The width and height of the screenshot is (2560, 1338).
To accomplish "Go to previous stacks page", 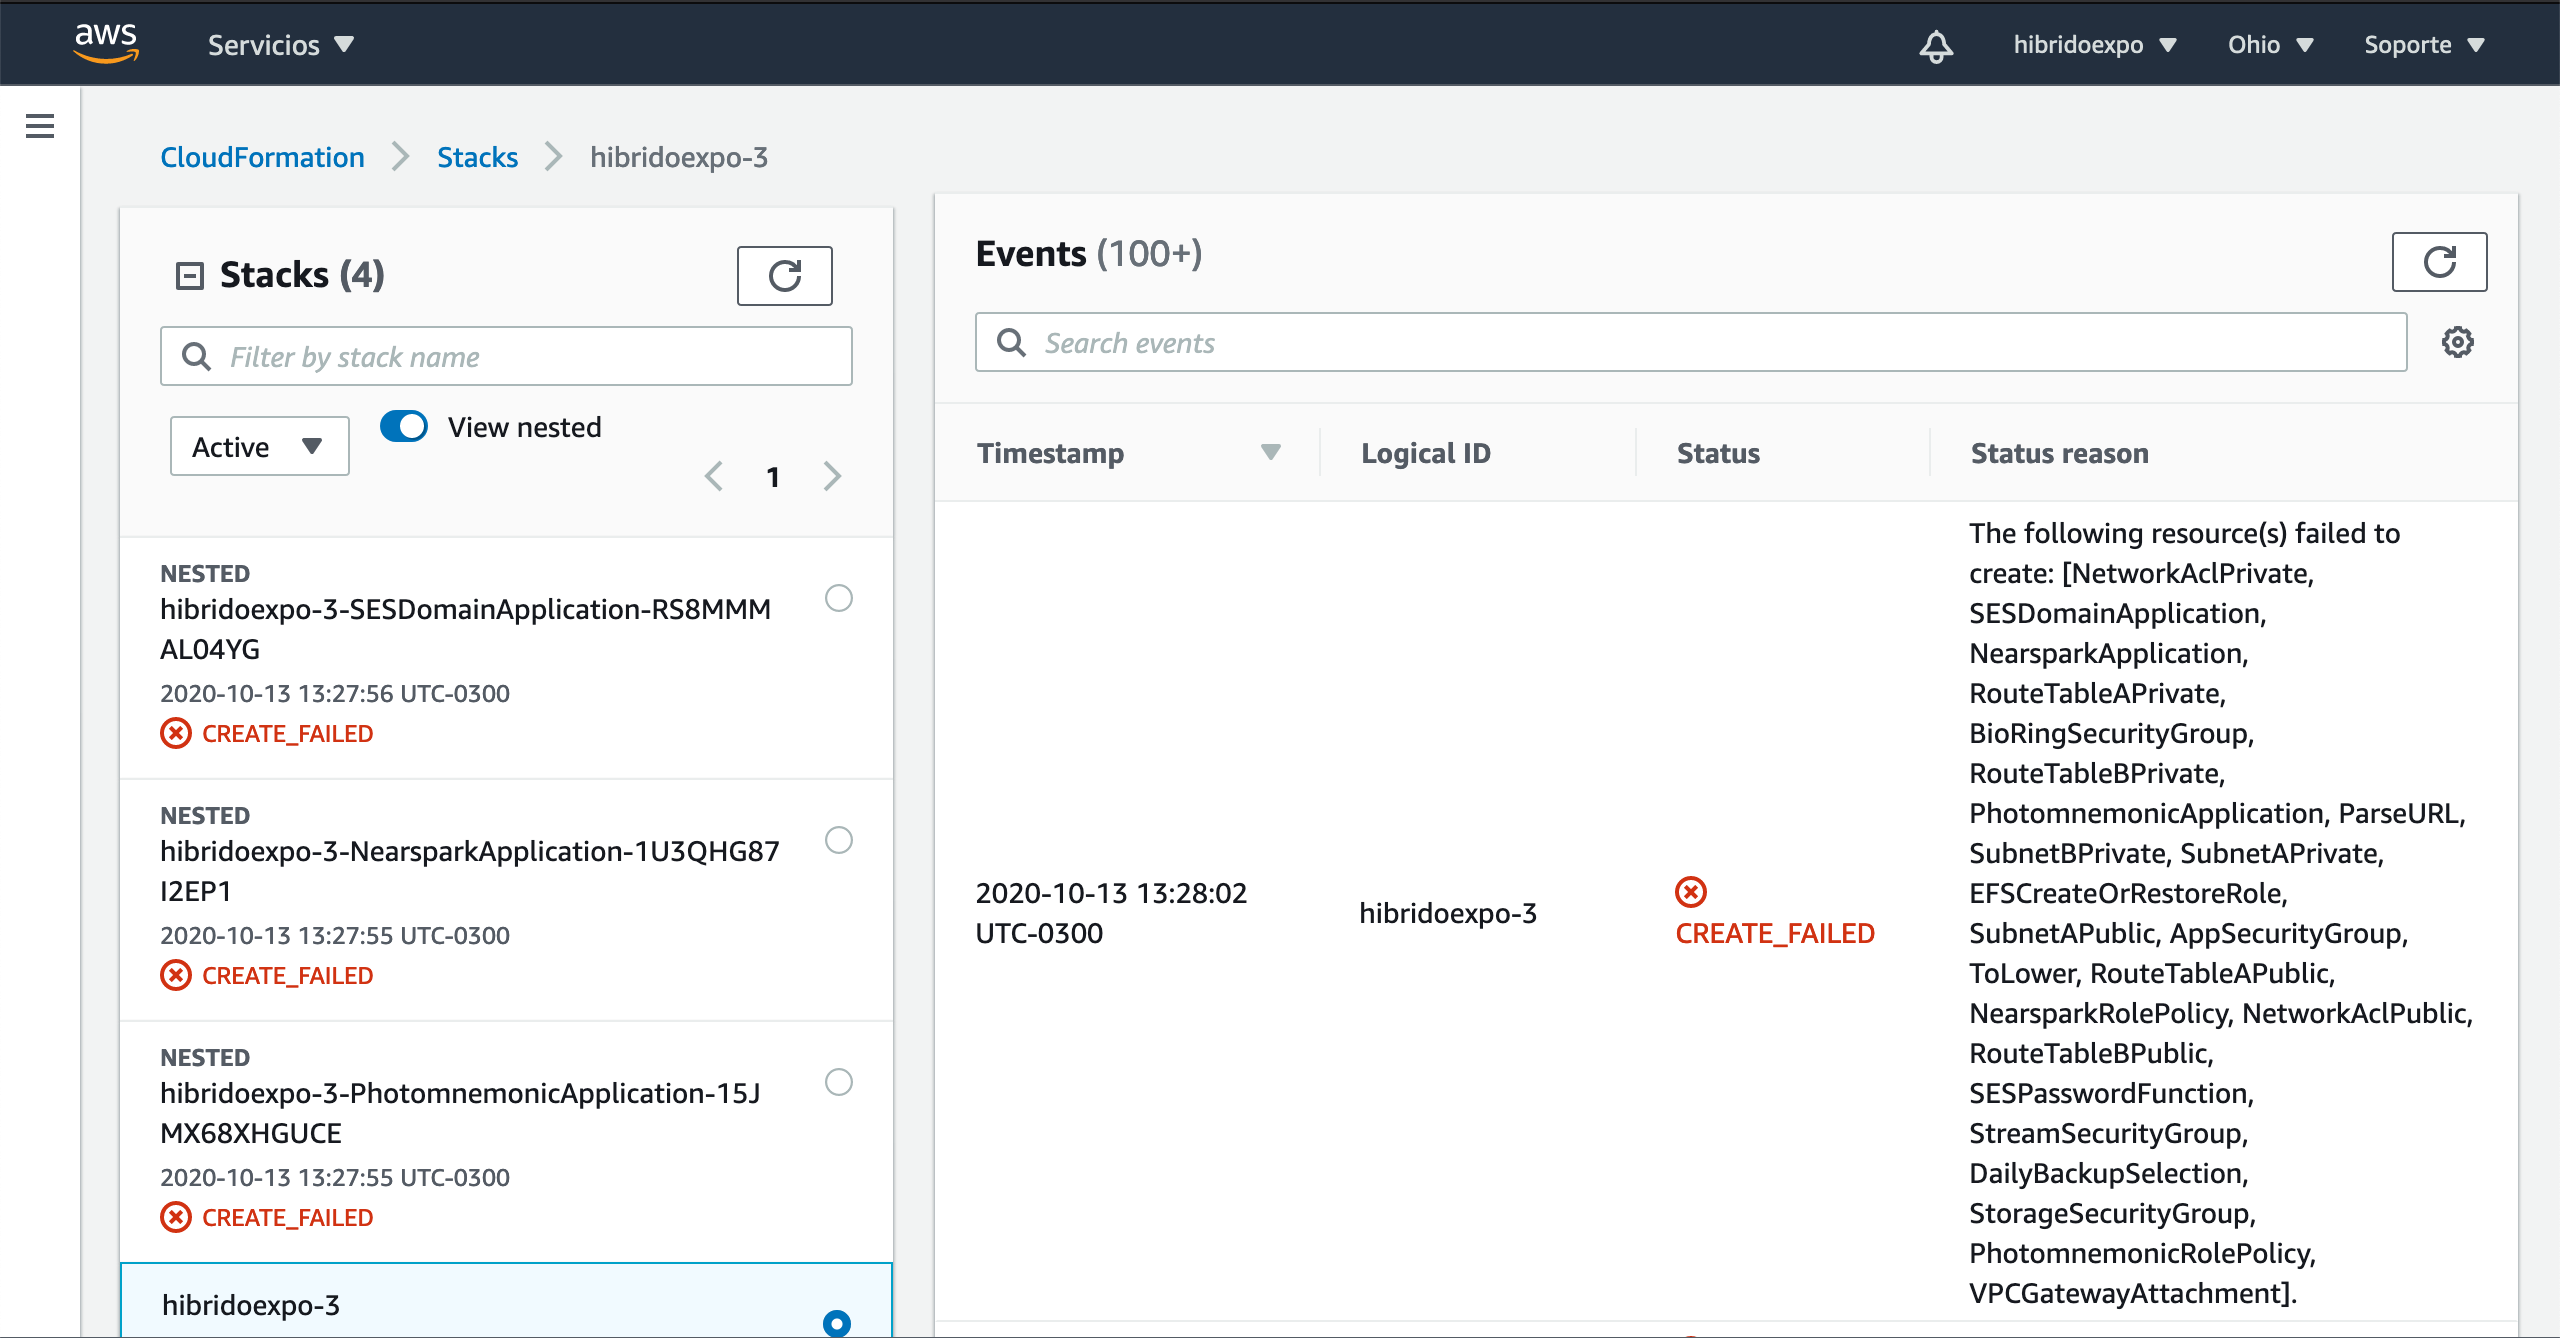I will click(714, 476).
